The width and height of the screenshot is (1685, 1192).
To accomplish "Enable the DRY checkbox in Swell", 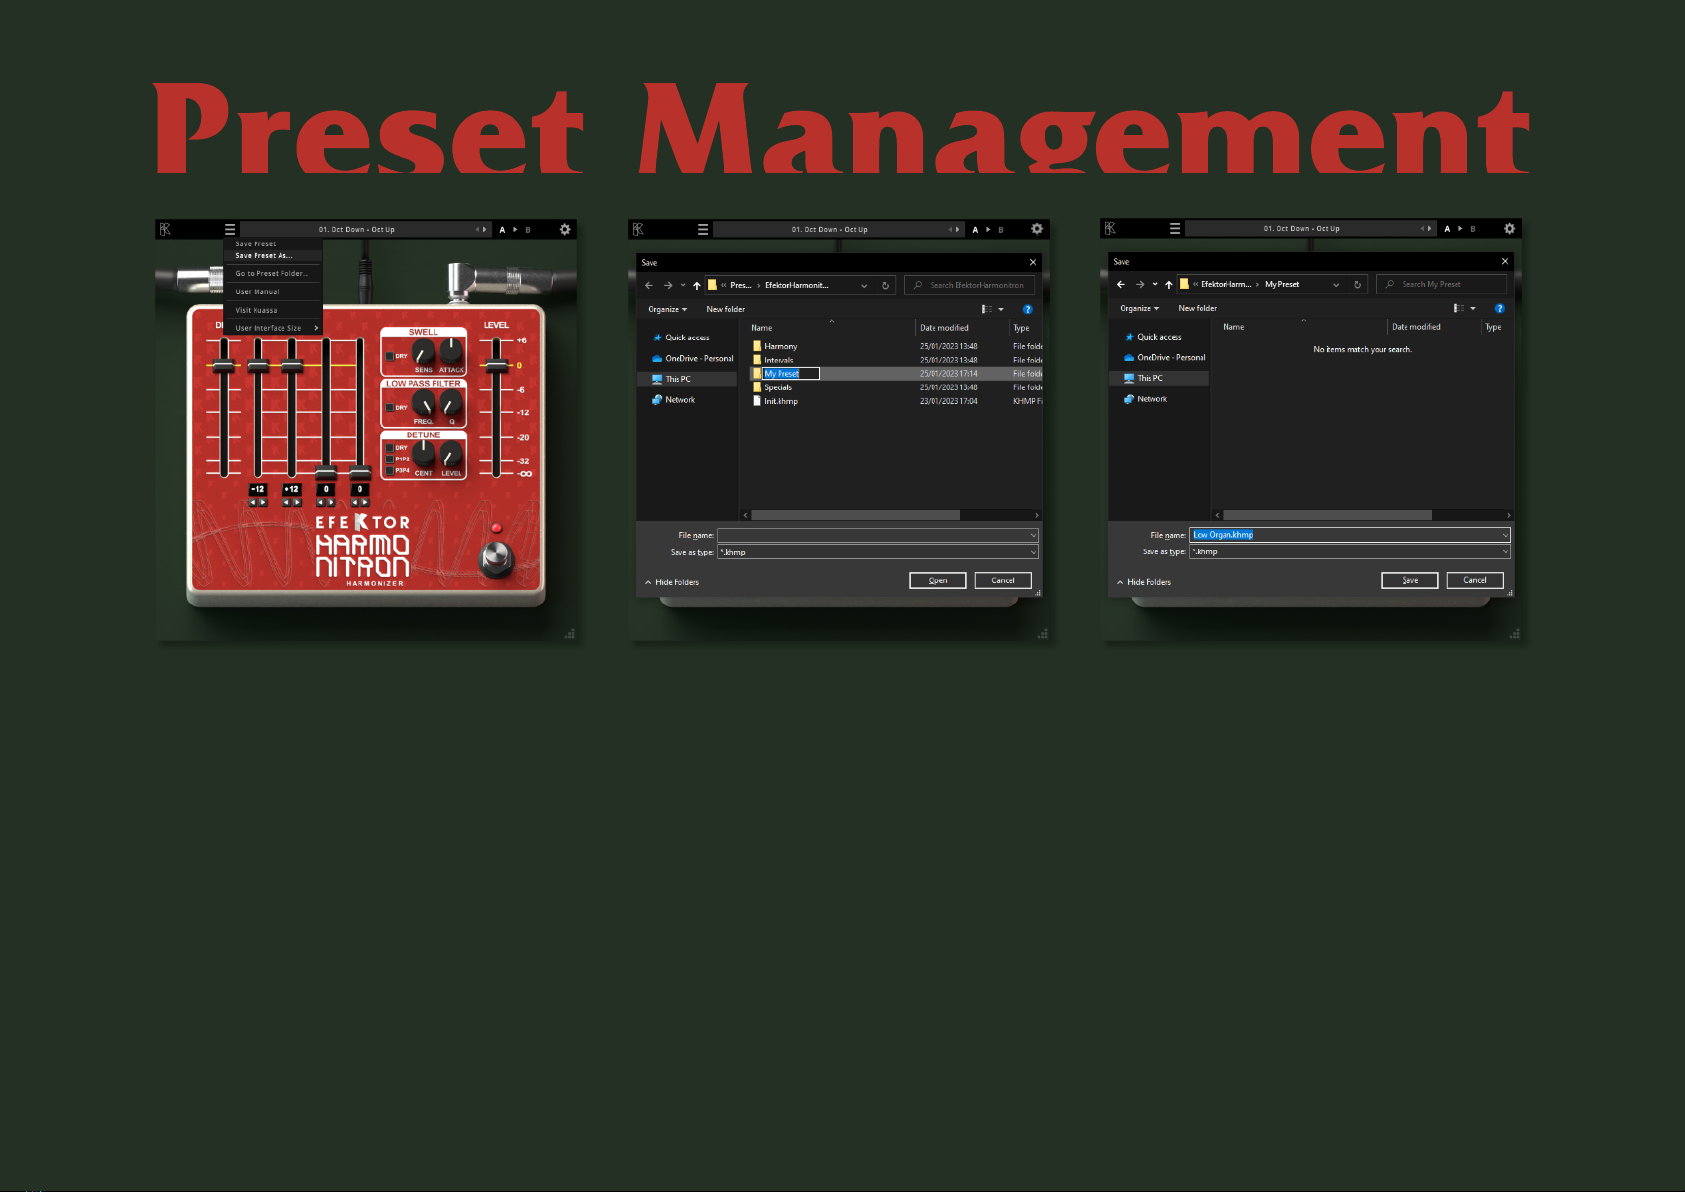I will click(x=390, y=356).
